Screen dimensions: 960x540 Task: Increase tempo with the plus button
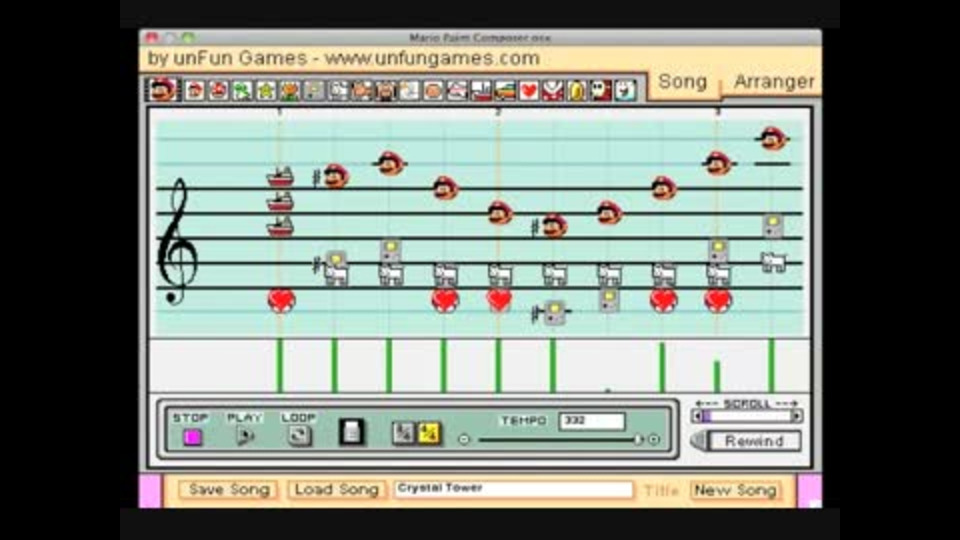tap(654, 440)
